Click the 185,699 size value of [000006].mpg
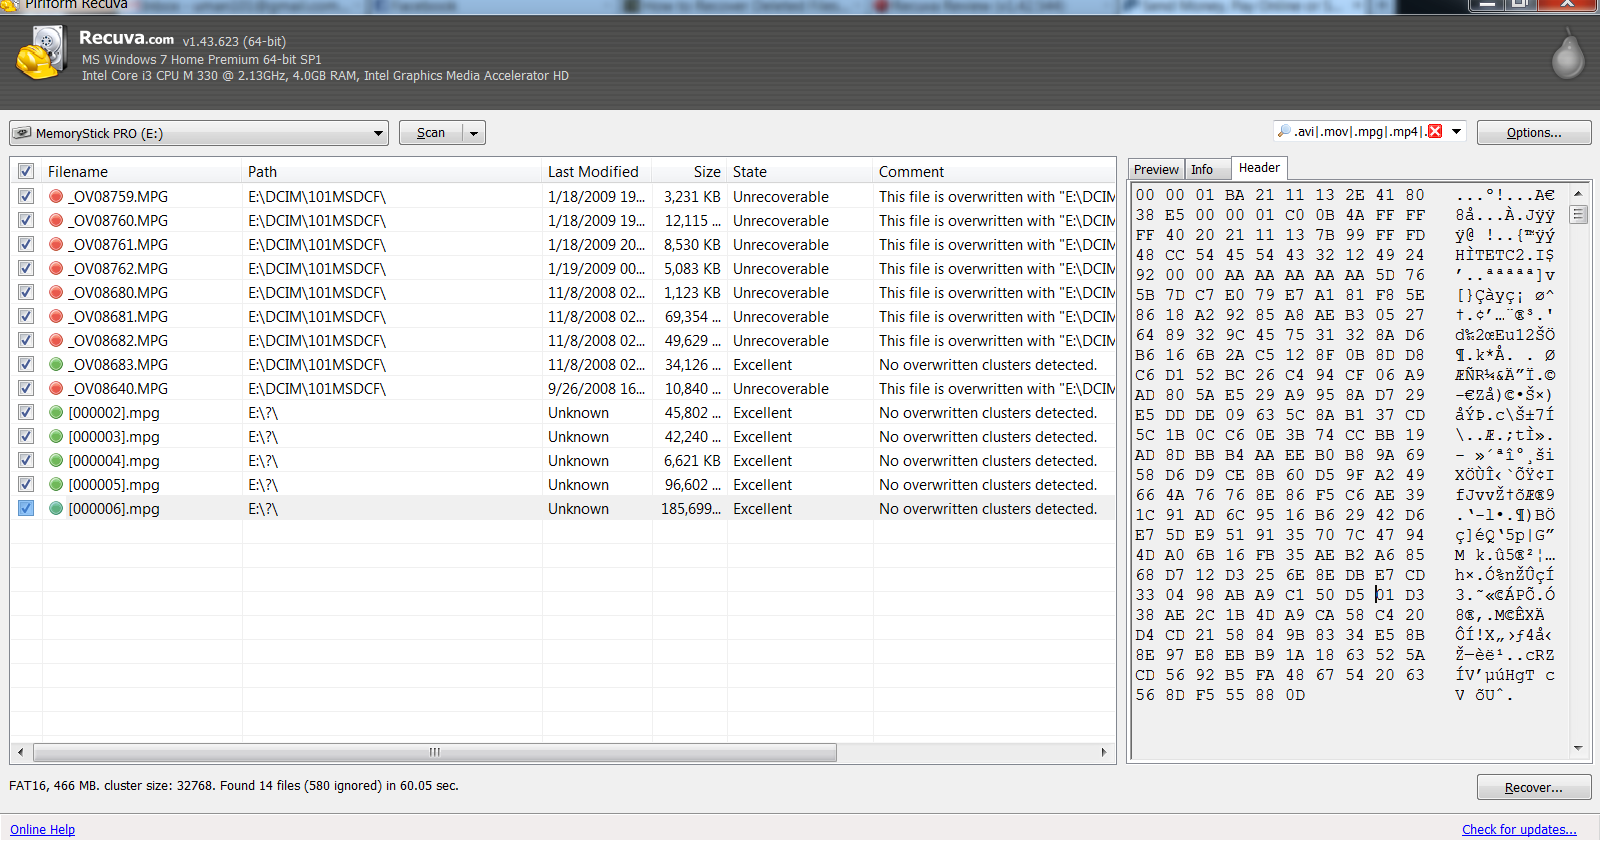Image resolution: width=1600 pixels, height=841 pixels. (691, 509)
